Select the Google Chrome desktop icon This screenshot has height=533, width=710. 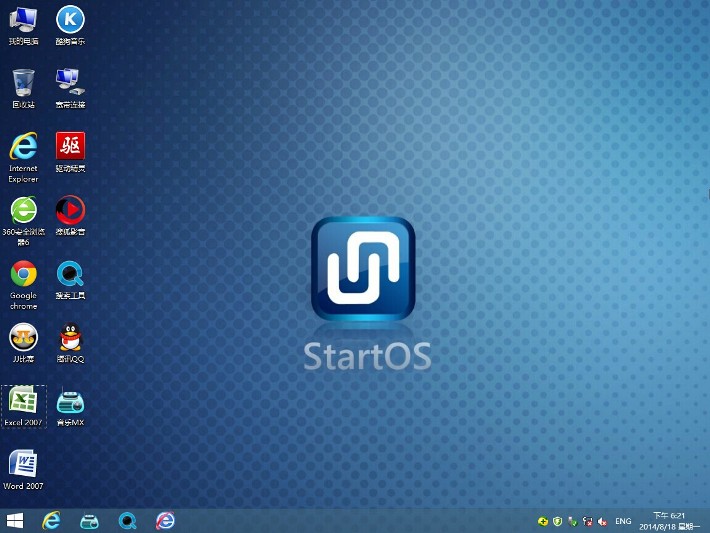click(x=24, y=285)
